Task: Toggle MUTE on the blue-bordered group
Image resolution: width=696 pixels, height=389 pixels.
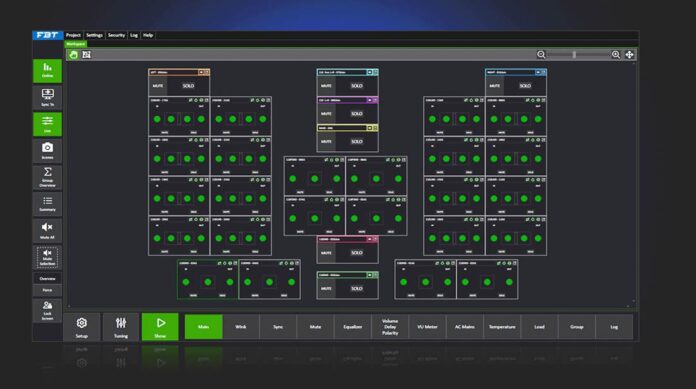Action: [x=495, y=86]
